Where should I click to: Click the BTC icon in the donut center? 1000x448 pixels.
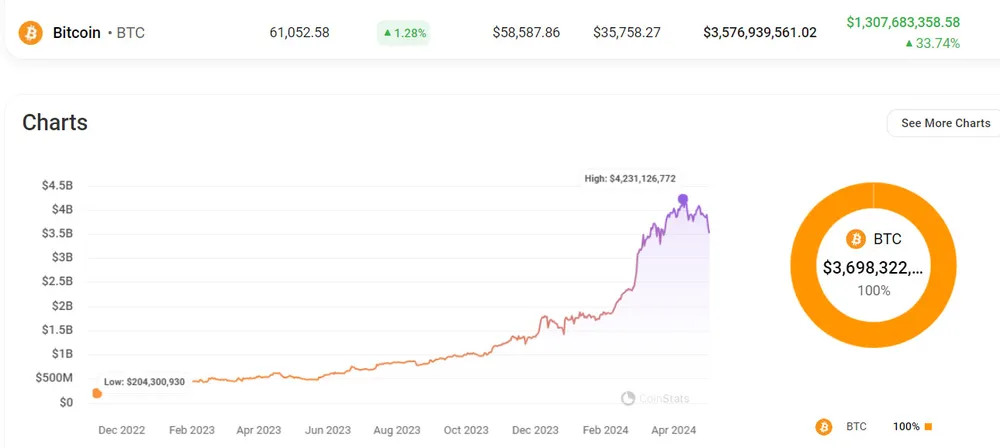coord(855,239)
